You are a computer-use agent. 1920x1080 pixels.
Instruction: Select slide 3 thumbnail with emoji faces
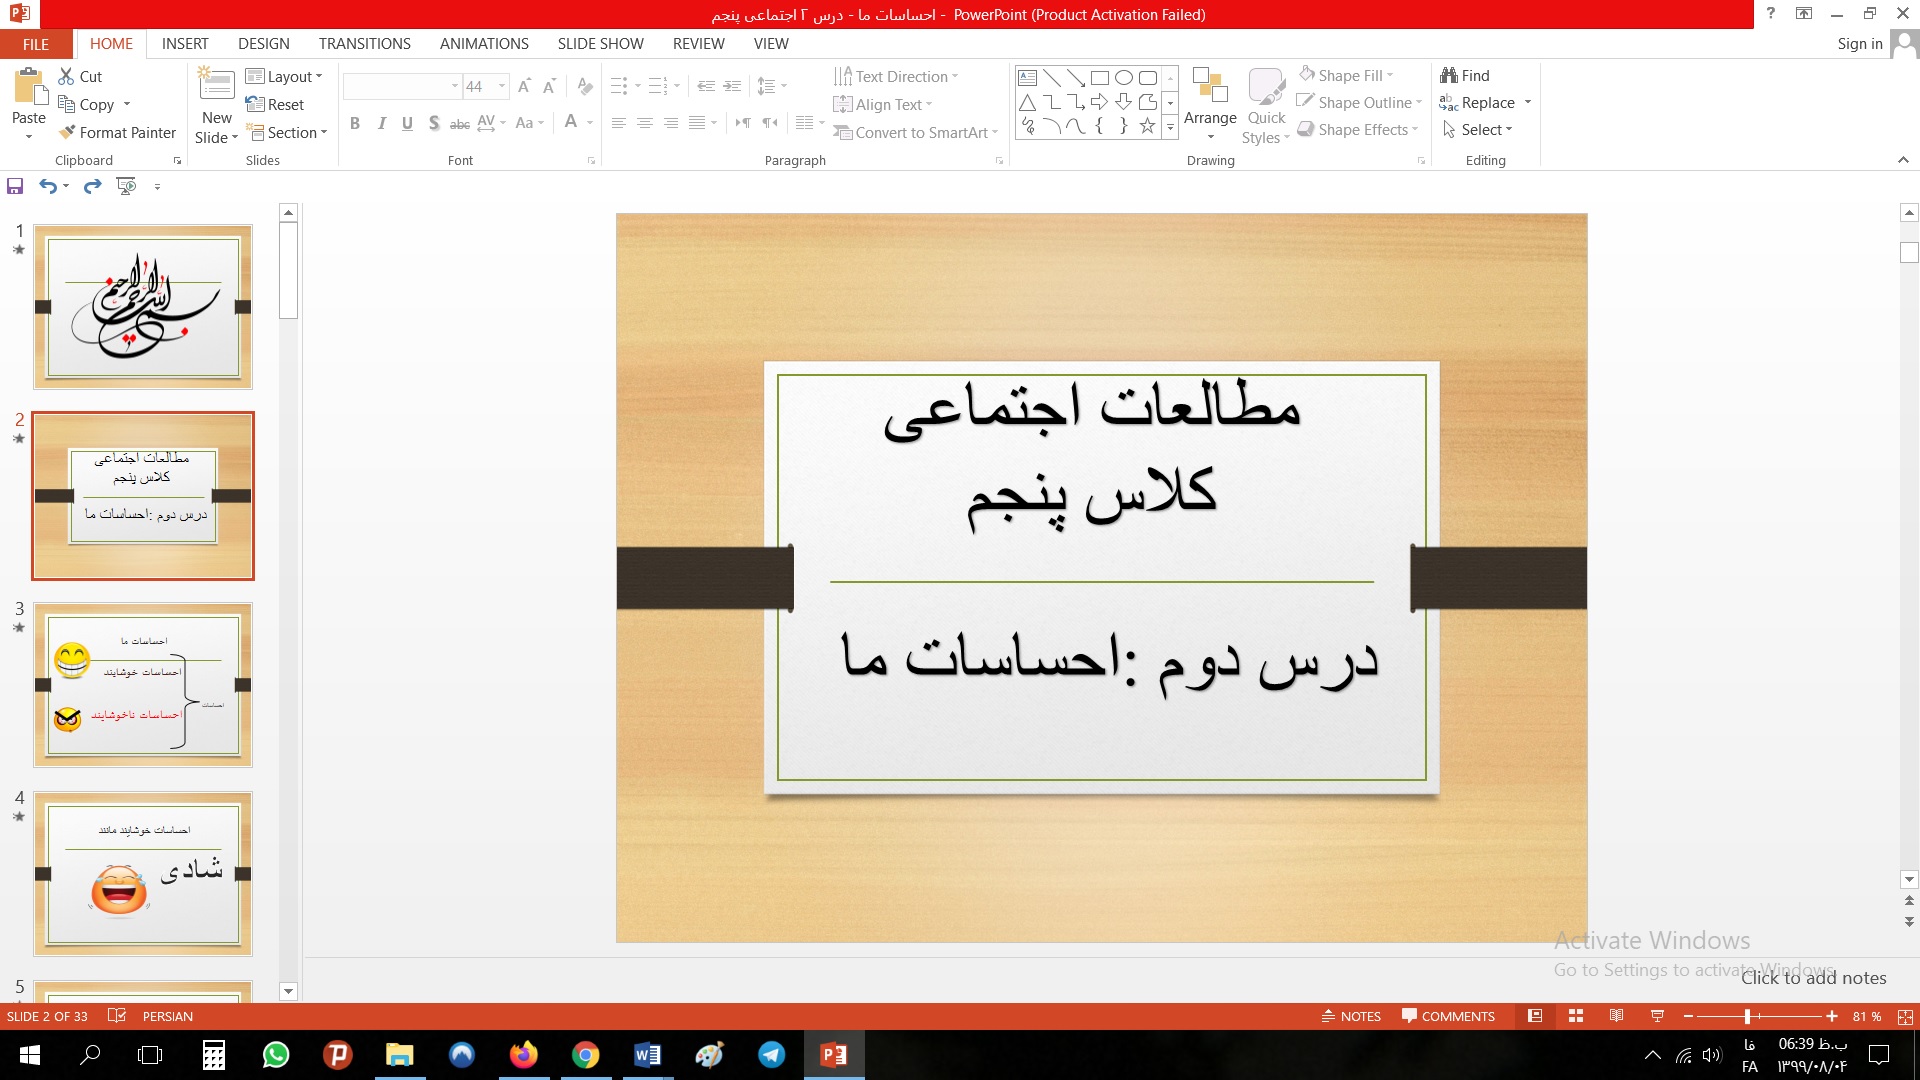coord(143,685)
